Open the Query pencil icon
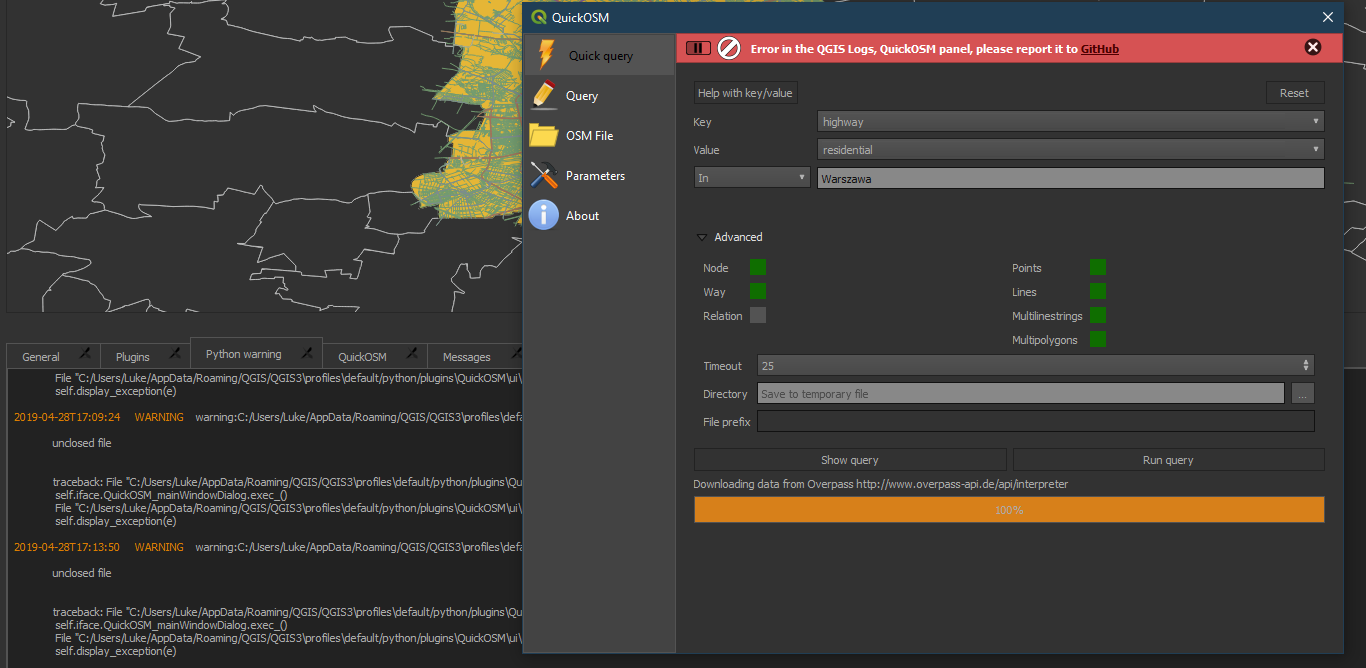The width and height of the screenshot is (1366, 668). coord(544,95)
